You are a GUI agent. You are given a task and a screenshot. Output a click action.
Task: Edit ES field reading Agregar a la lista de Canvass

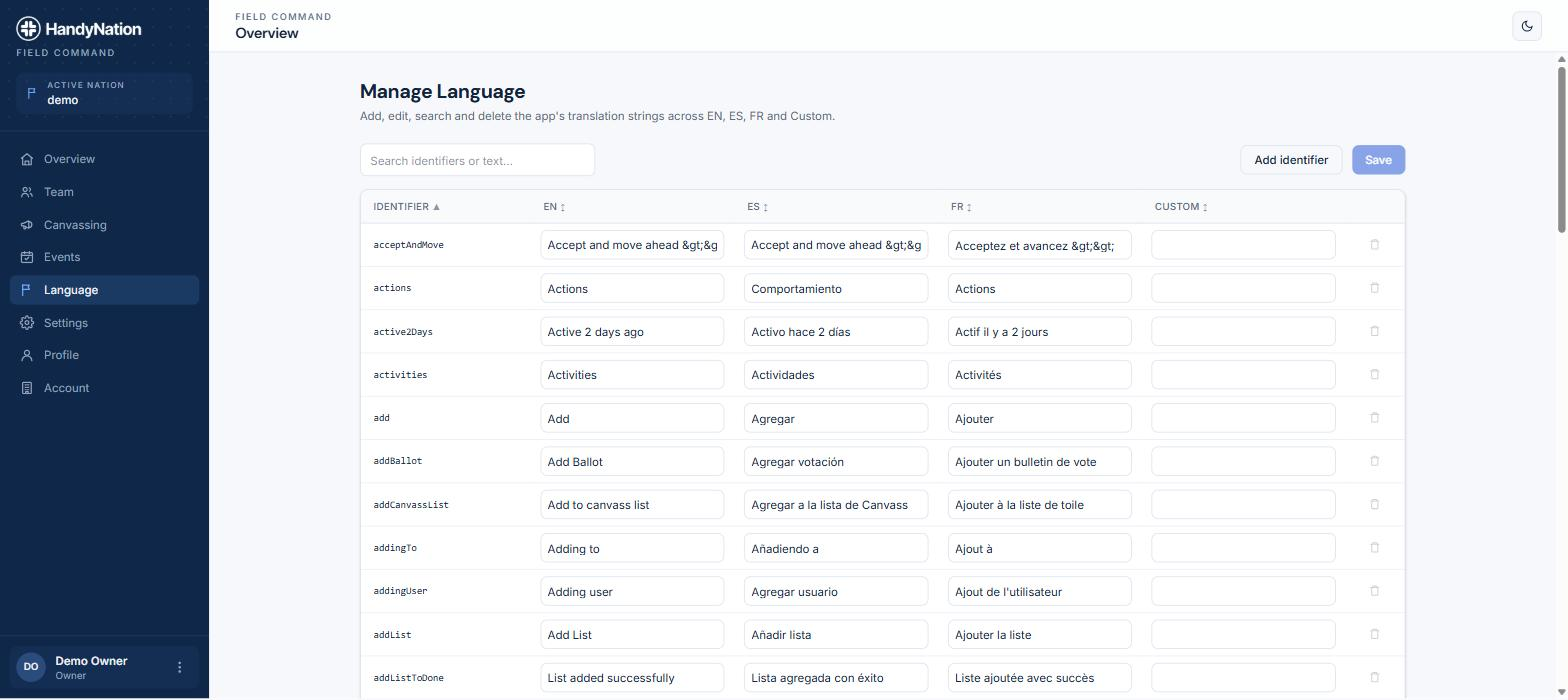pos(836,504)
